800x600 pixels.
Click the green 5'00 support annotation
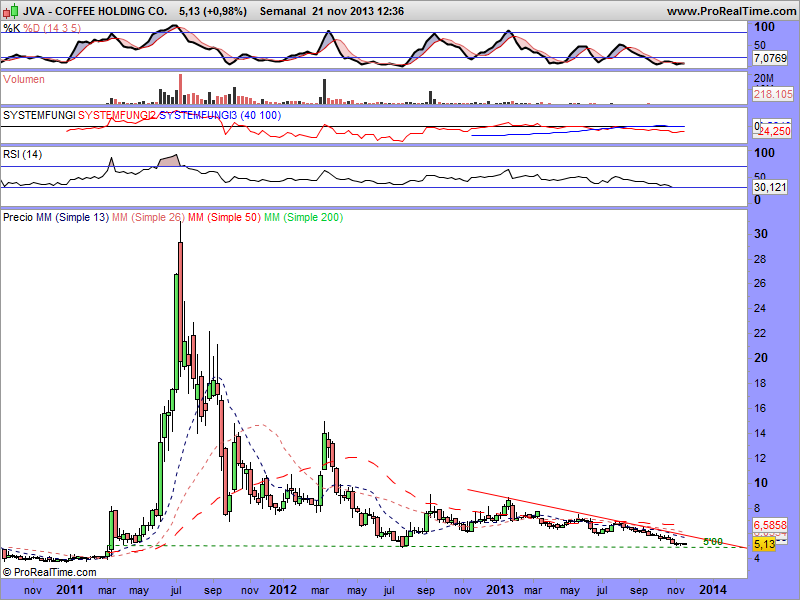713,542
